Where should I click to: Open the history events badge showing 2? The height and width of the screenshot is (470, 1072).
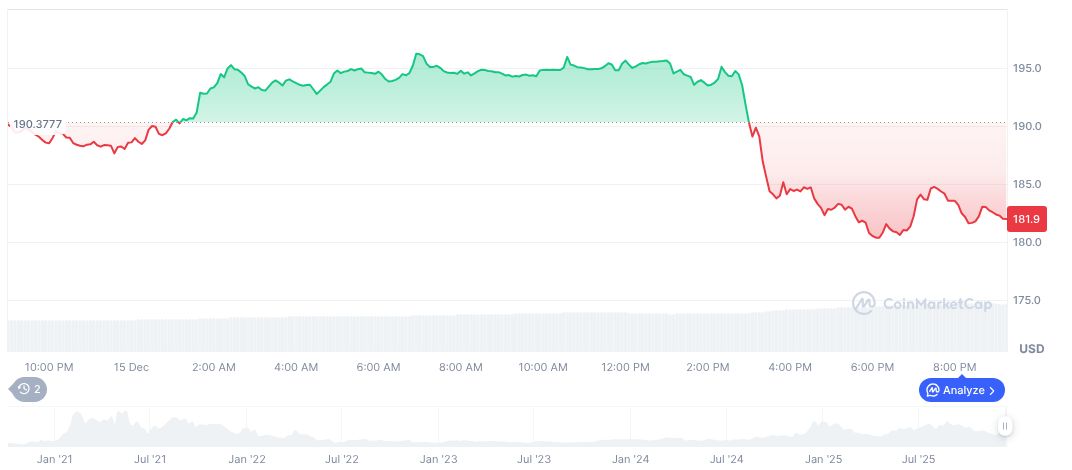click(x=29, y=390)
